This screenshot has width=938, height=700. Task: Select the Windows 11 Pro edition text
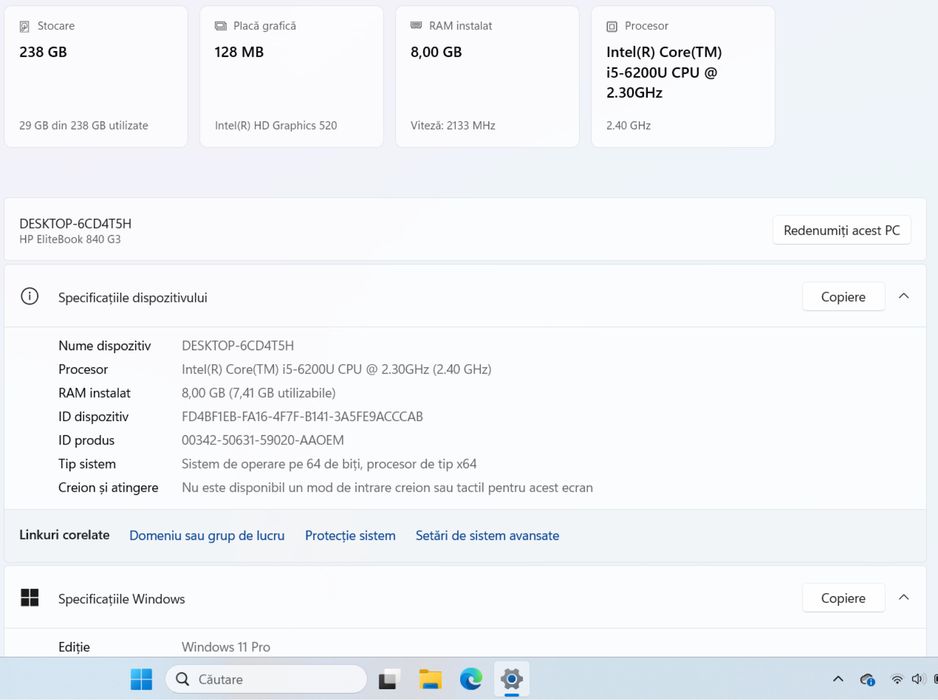(x=226, y=647)
